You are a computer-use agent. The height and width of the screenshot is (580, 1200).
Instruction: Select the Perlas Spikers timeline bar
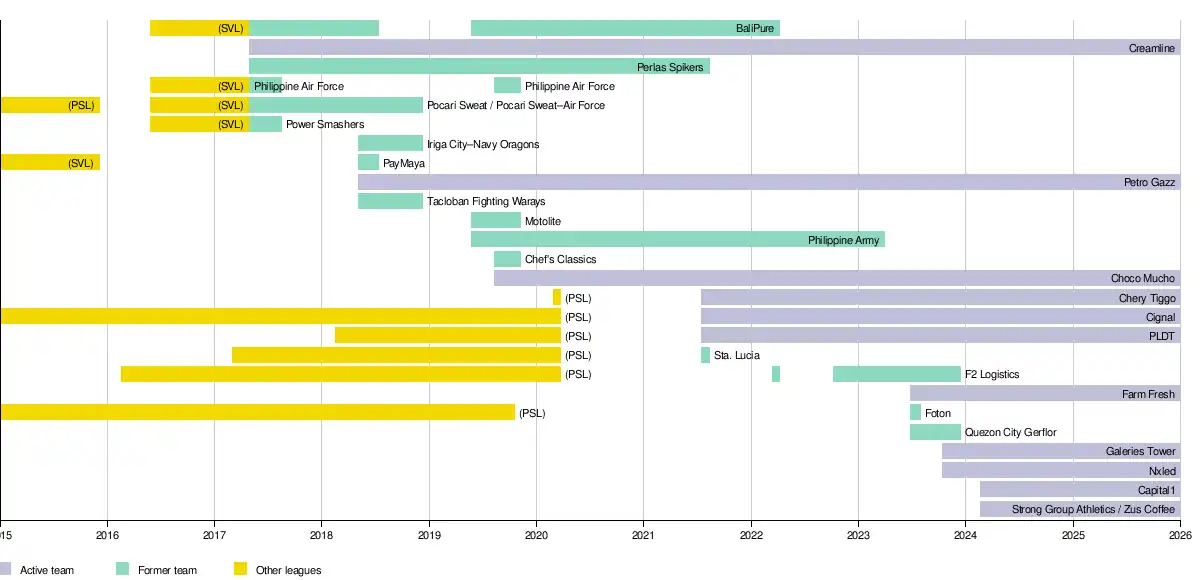click(479, 67)
